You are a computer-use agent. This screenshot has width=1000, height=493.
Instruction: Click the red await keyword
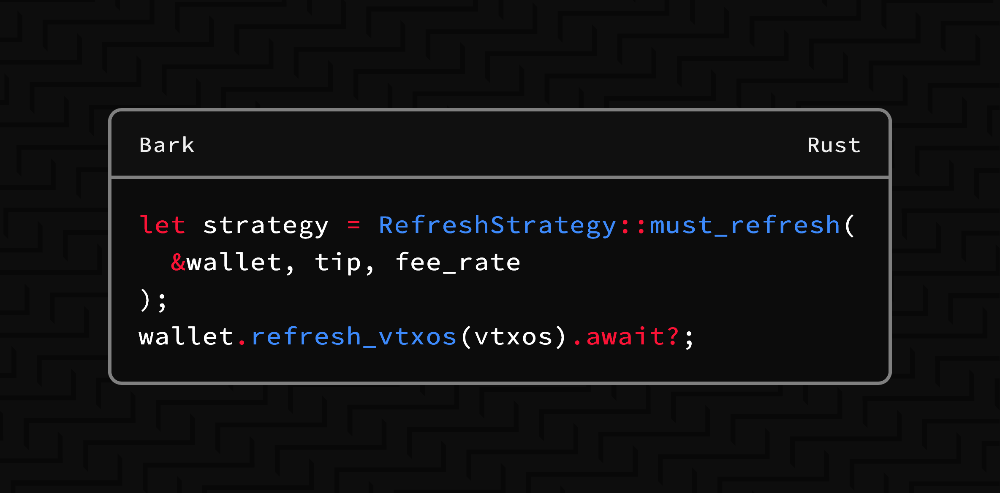(x=623, y=337)
